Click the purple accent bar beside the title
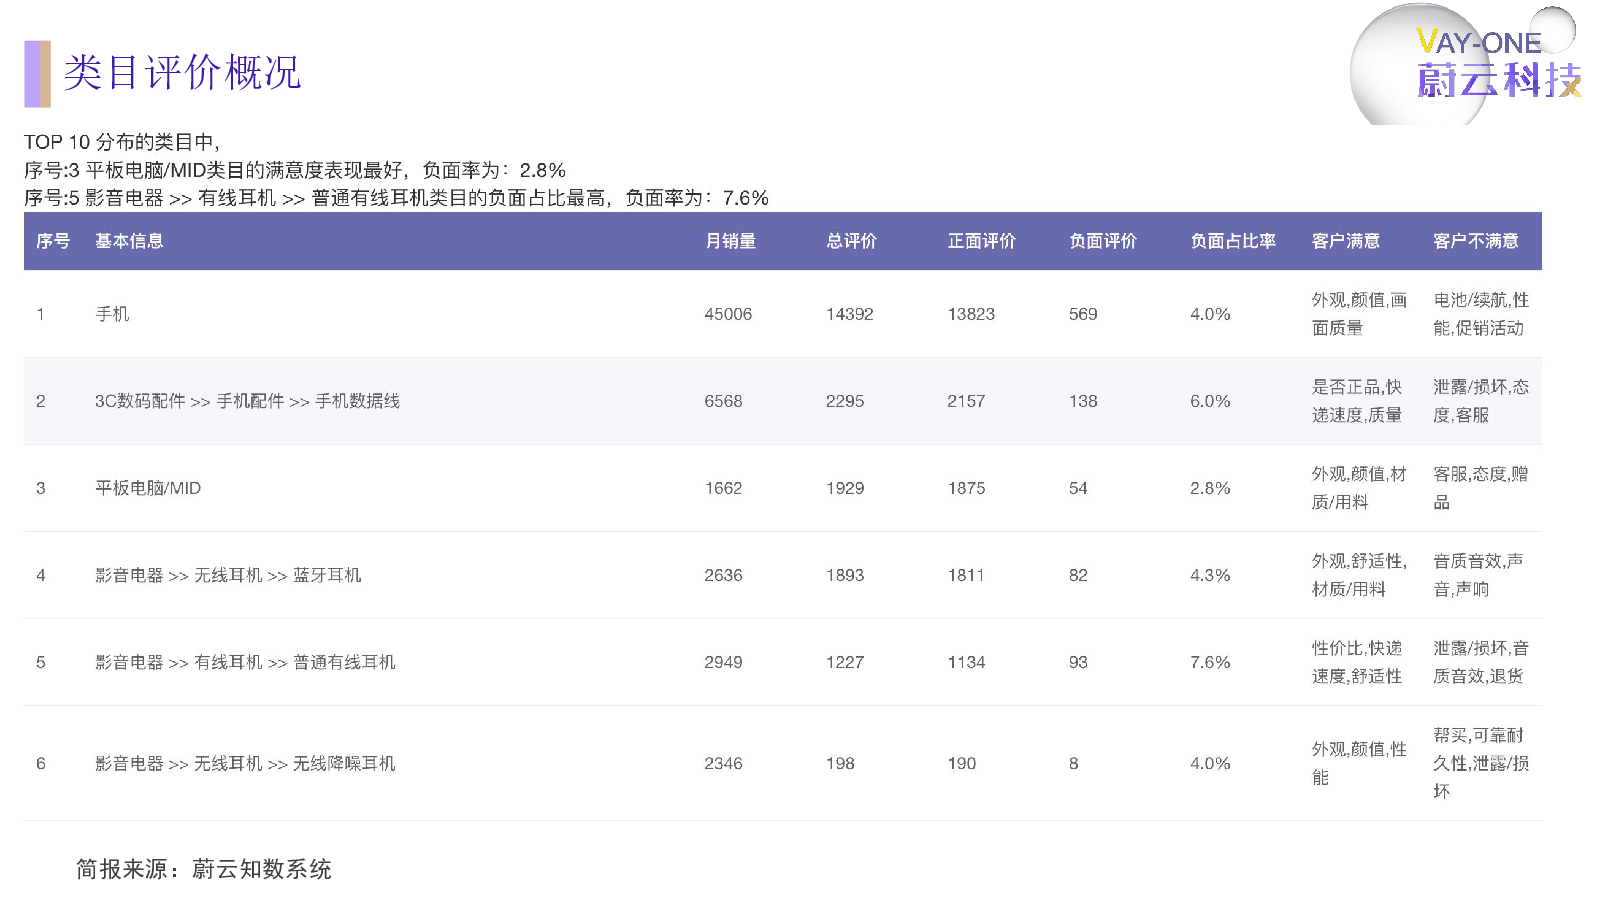 tap(37, 74)
